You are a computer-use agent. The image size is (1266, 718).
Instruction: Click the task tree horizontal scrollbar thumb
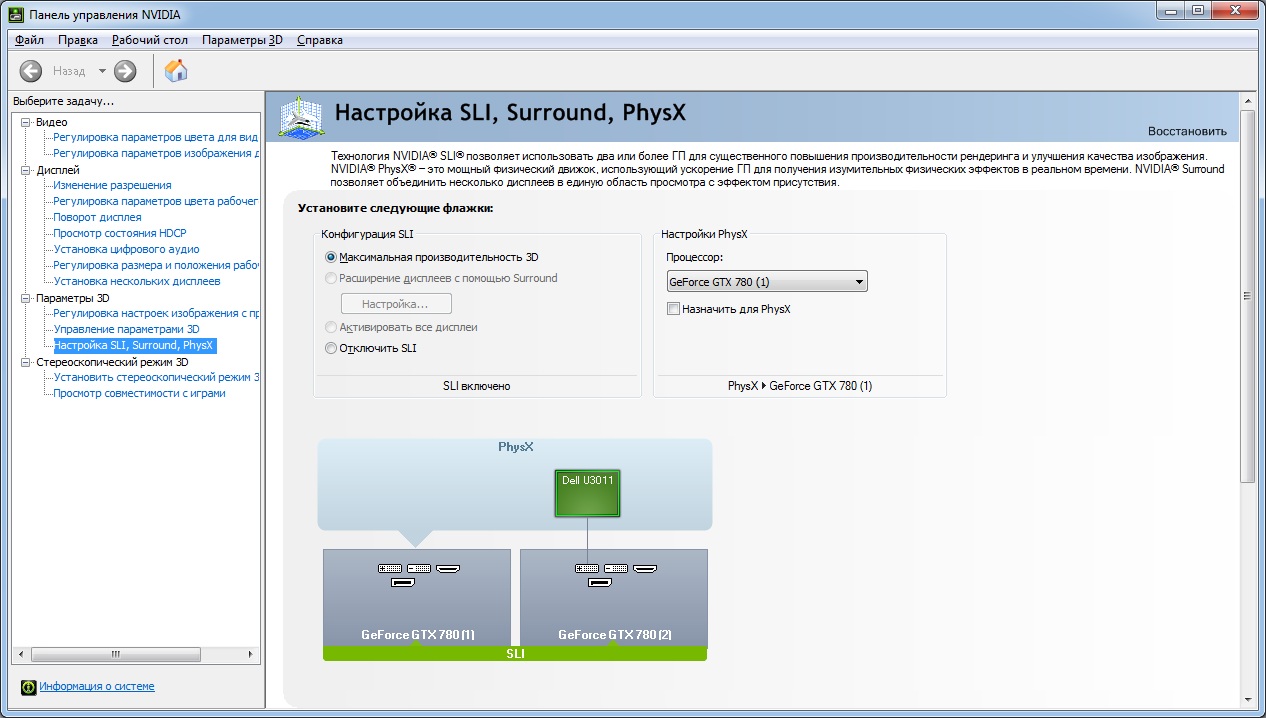coord(115,654)
